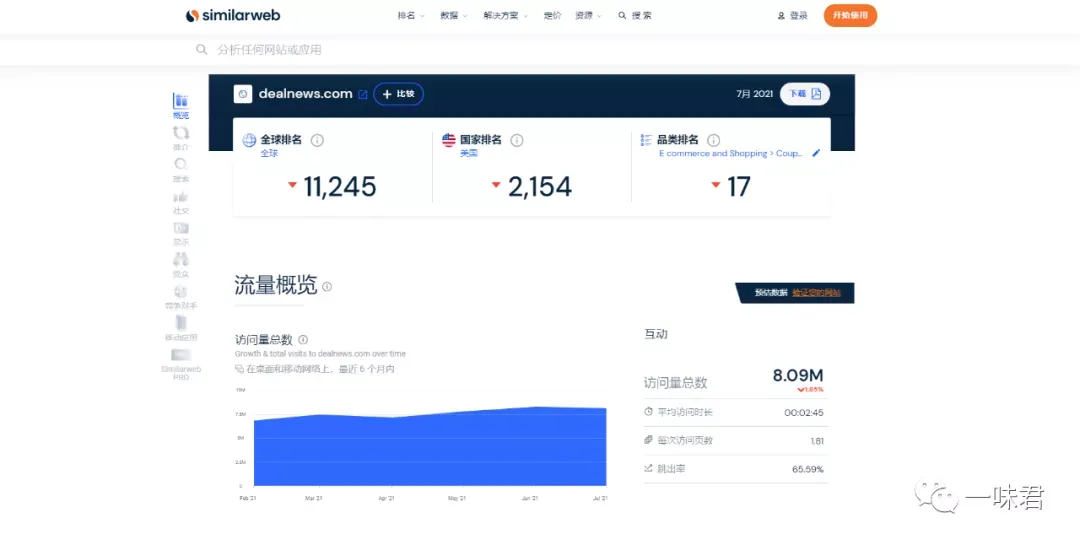Click the orange 开始使用 button

(850, 15)
